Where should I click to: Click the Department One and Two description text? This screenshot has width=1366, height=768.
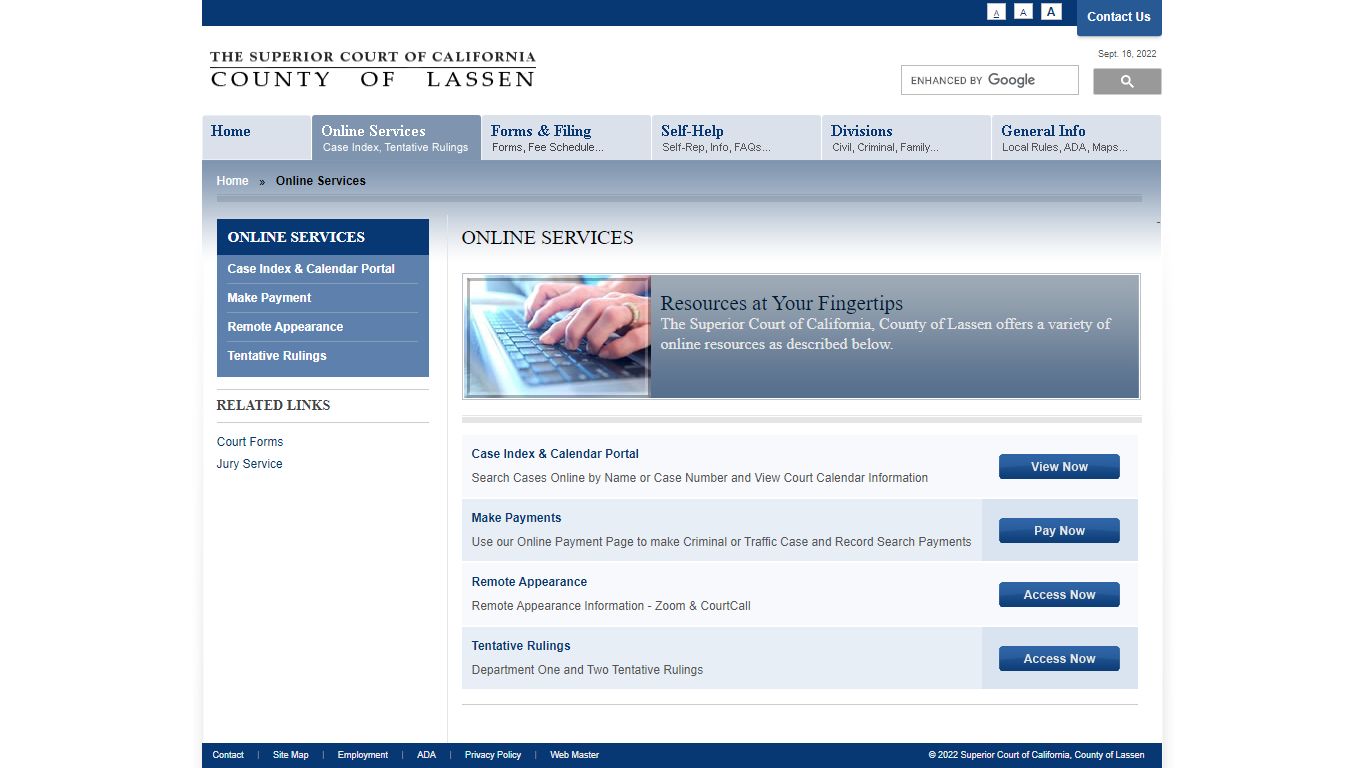[x=587, y=670]
